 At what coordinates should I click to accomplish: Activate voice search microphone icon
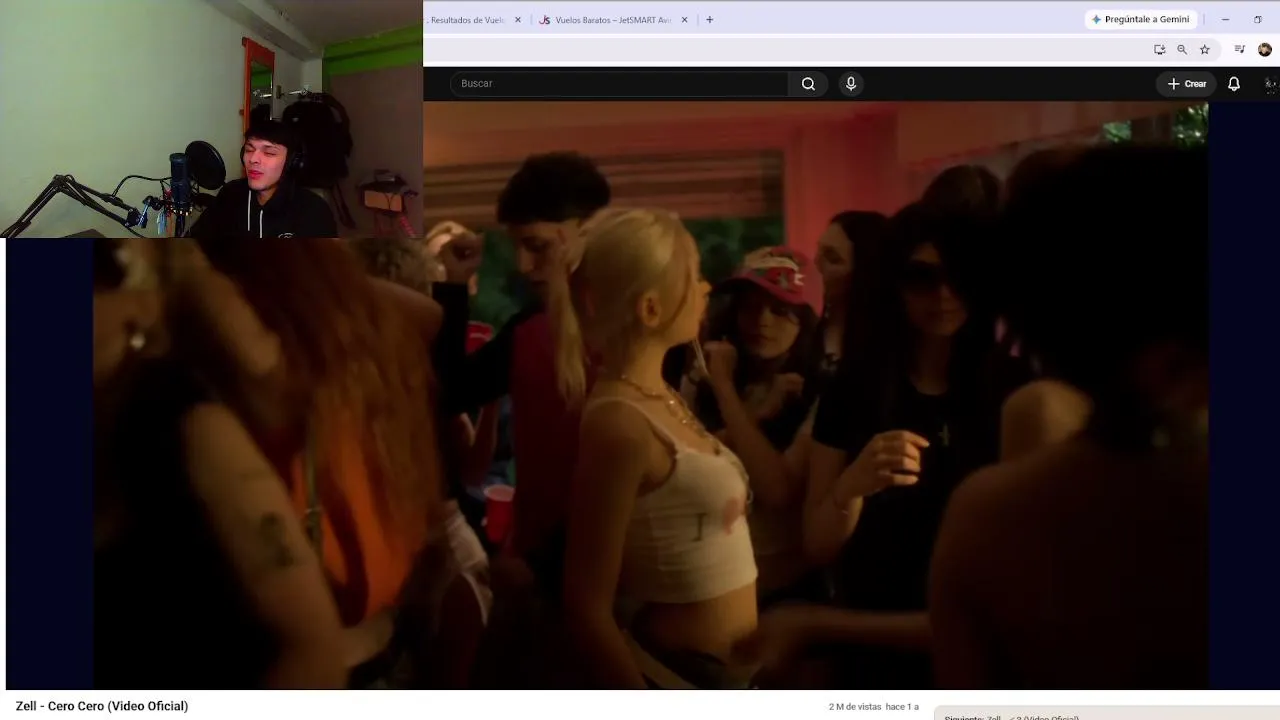(x=851, y=84)
